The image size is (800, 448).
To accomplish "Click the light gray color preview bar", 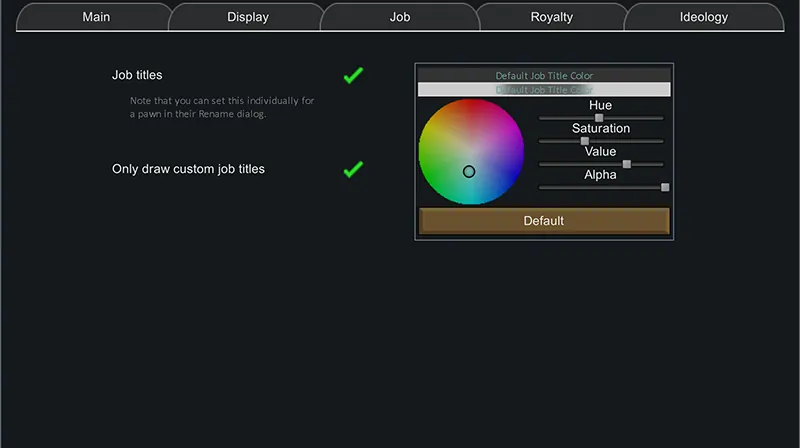I will click(543, 90).
